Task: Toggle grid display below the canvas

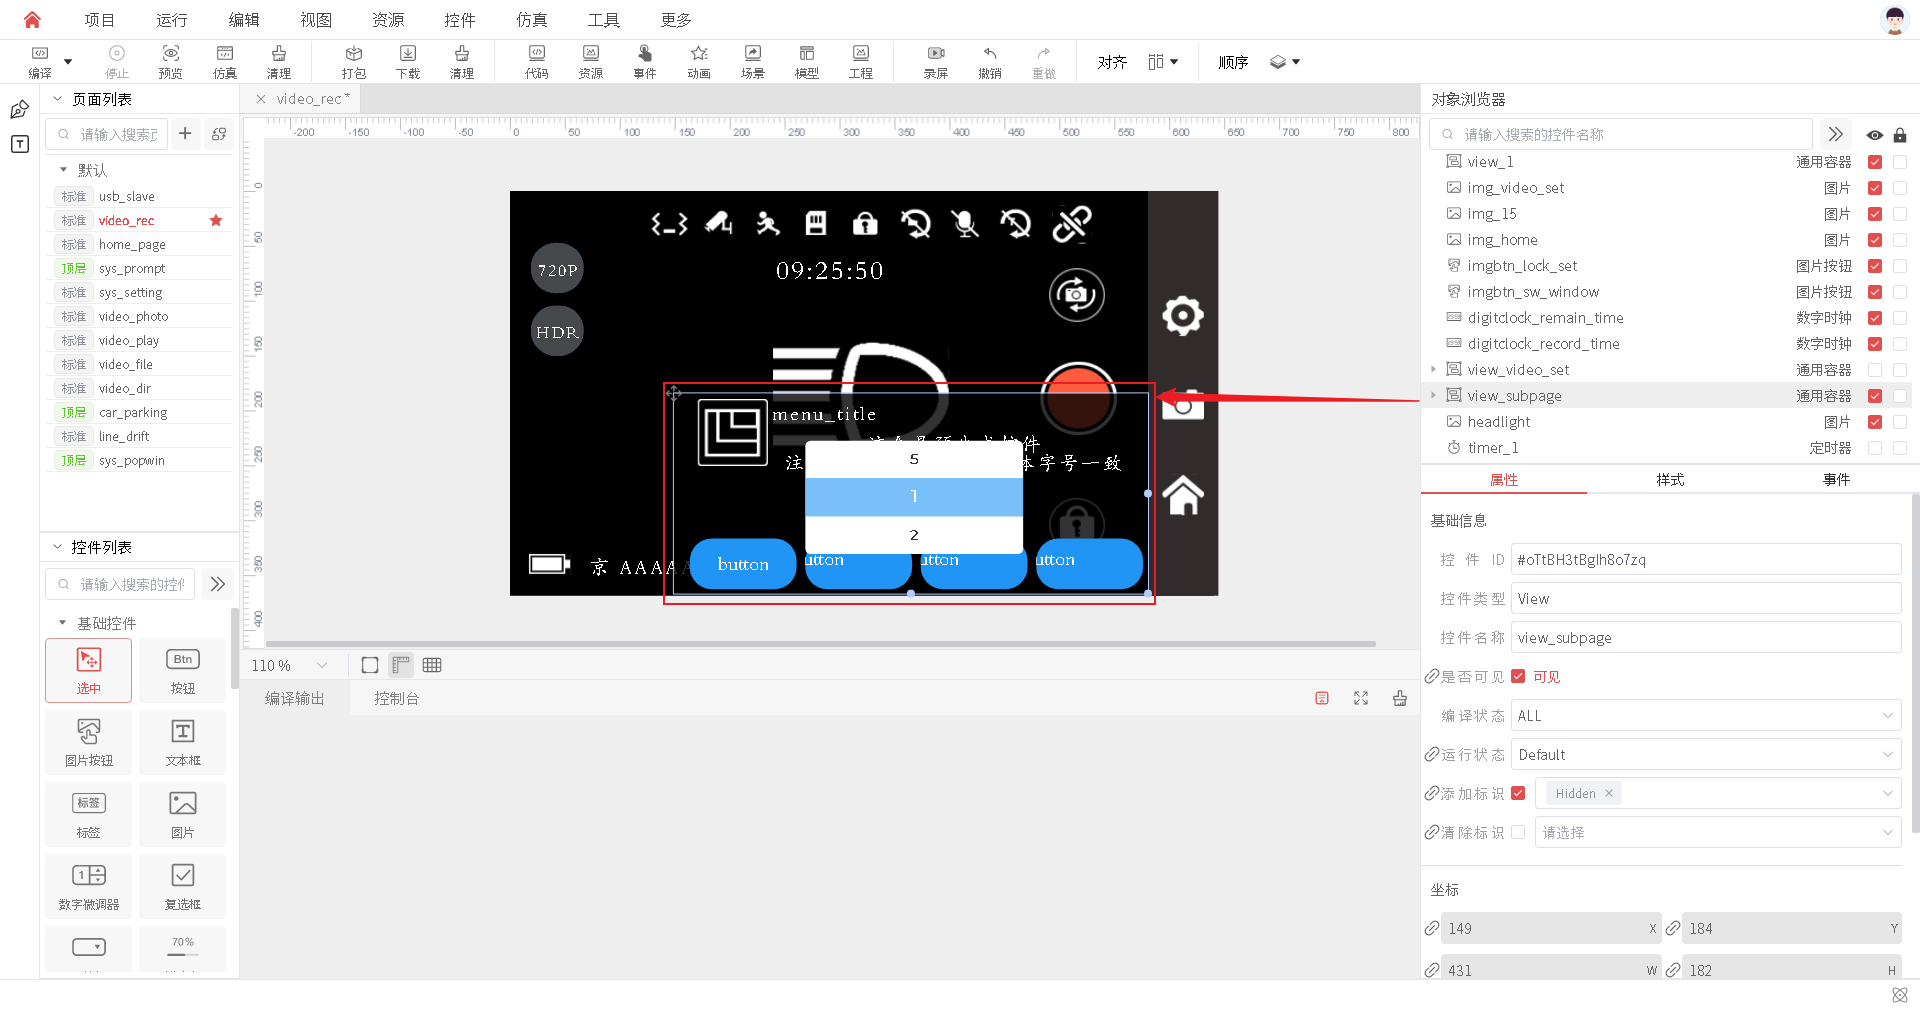Action: click(x=432, y=665)
